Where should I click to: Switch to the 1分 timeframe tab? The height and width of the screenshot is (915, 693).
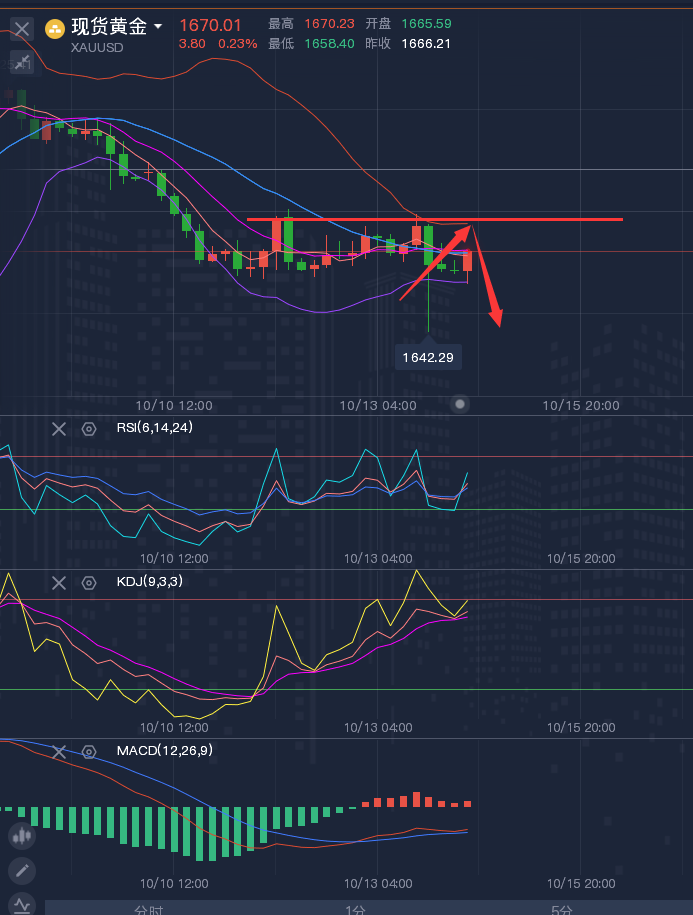pyautogui.click(x=355, y=909)
